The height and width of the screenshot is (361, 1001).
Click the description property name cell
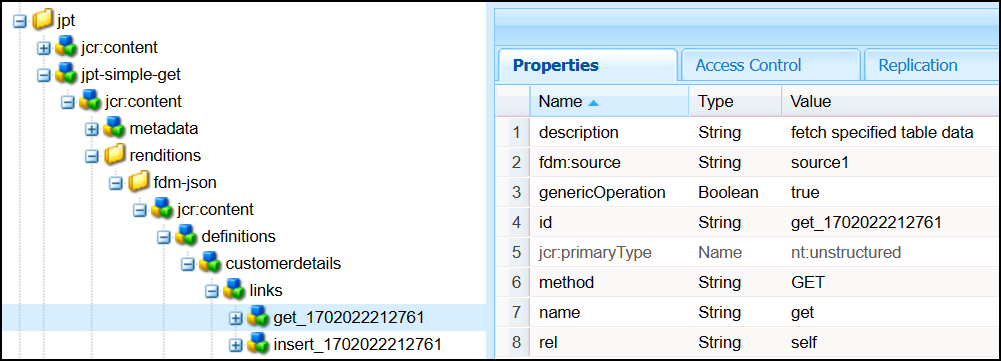609,132
